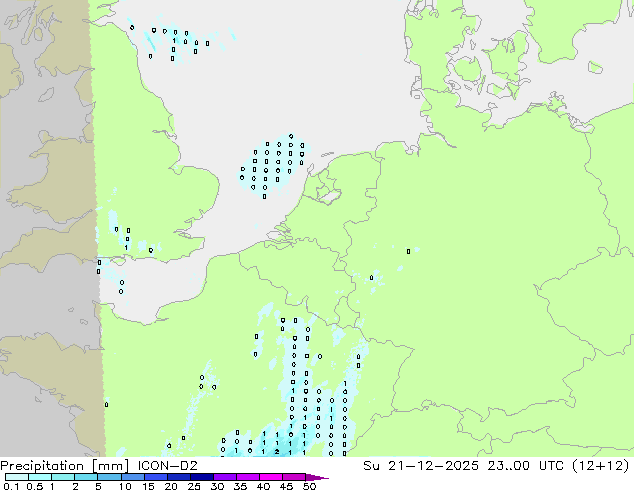Pick the 25–30 mm navy legend swatch
The image size is (634, 490).
point(202,477)
